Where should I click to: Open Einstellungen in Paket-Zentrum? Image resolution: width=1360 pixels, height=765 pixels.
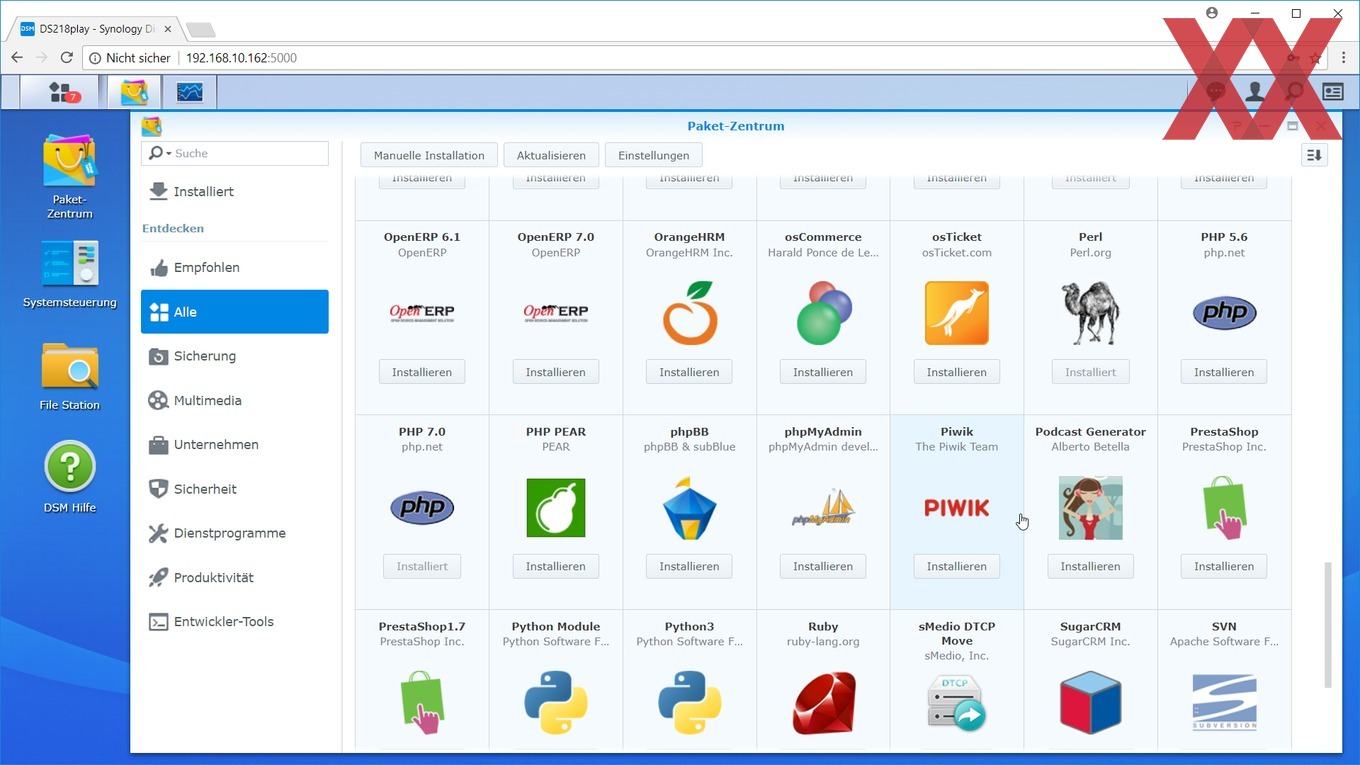tap(653, 155)
